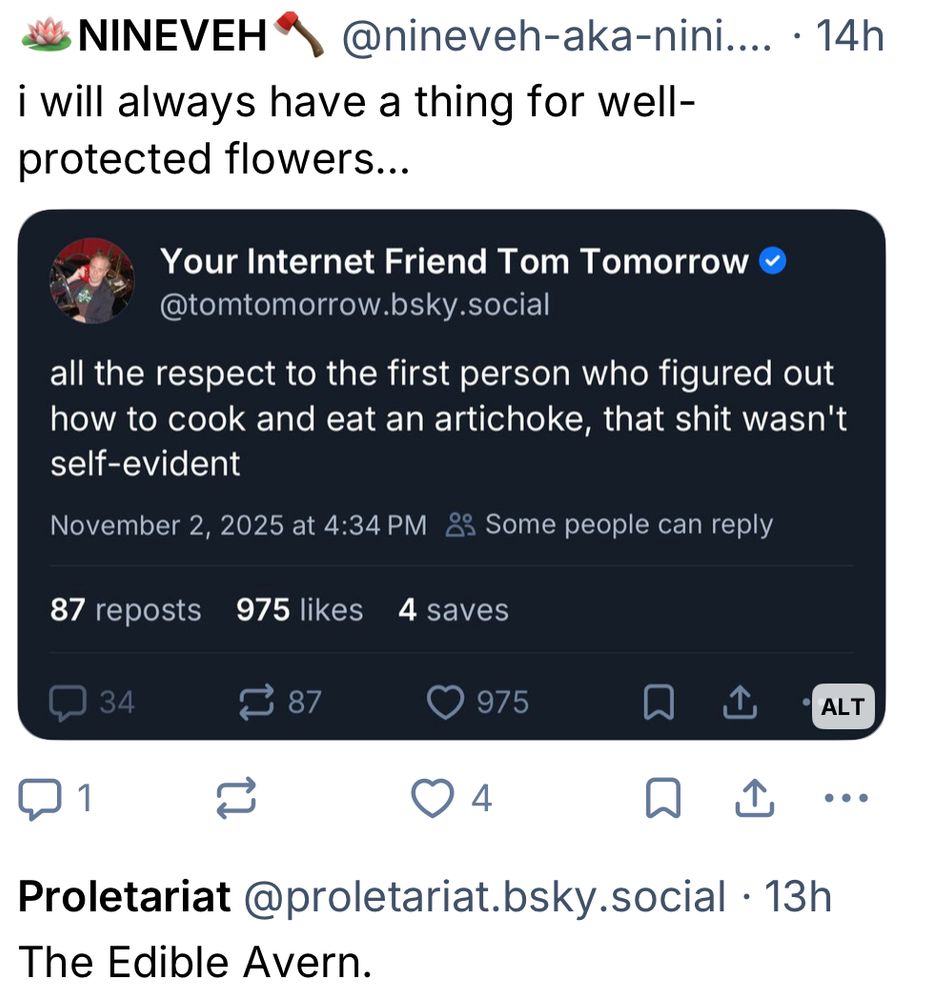This screenshot has width=932, height=1000.
Task: Like NINEVEH's post with heart icon
Action: pyautogui.click(x=431, y=798)
